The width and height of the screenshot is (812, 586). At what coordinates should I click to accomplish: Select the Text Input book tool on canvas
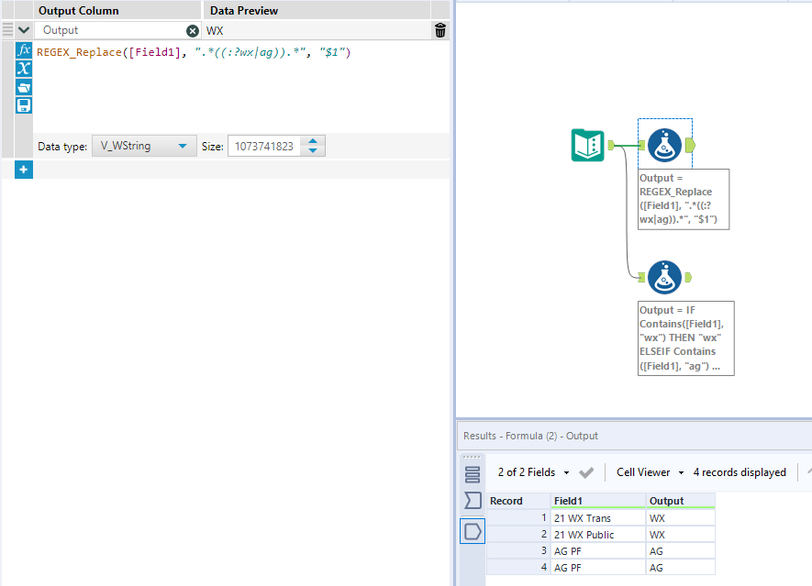click(x=588, y=145)
